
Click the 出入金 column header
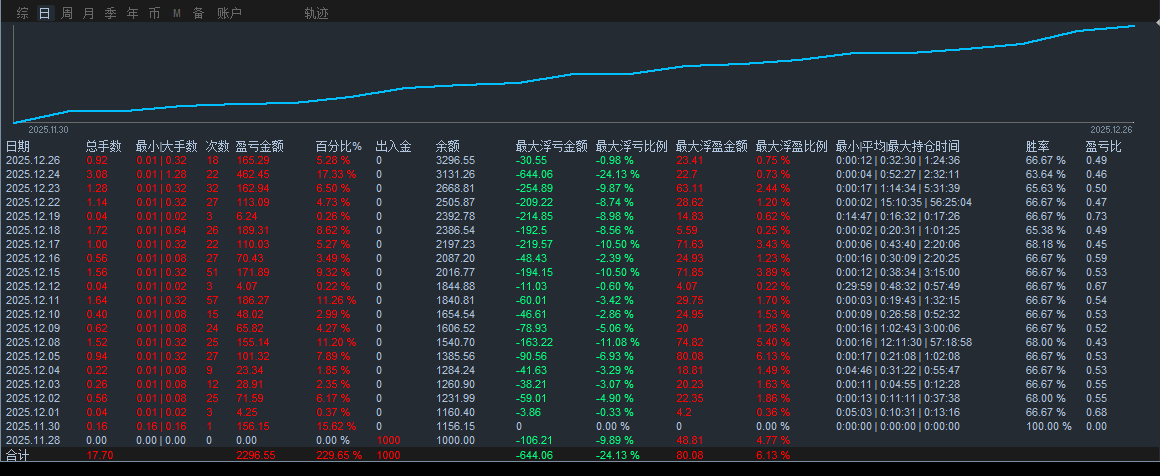tap(394, 146)
